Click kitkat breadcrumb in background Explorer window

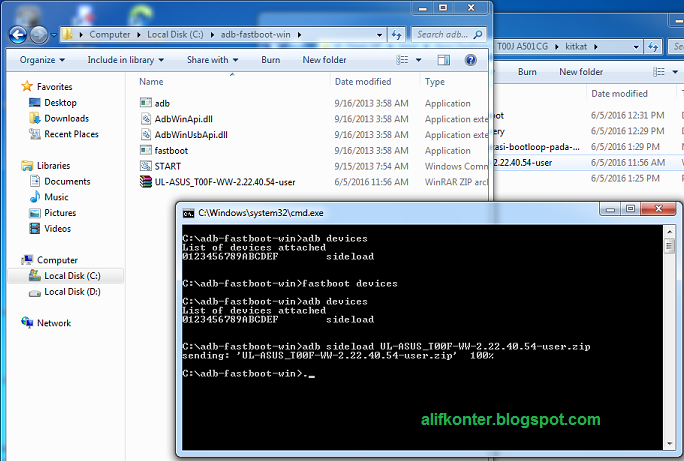tap(576, 46)
